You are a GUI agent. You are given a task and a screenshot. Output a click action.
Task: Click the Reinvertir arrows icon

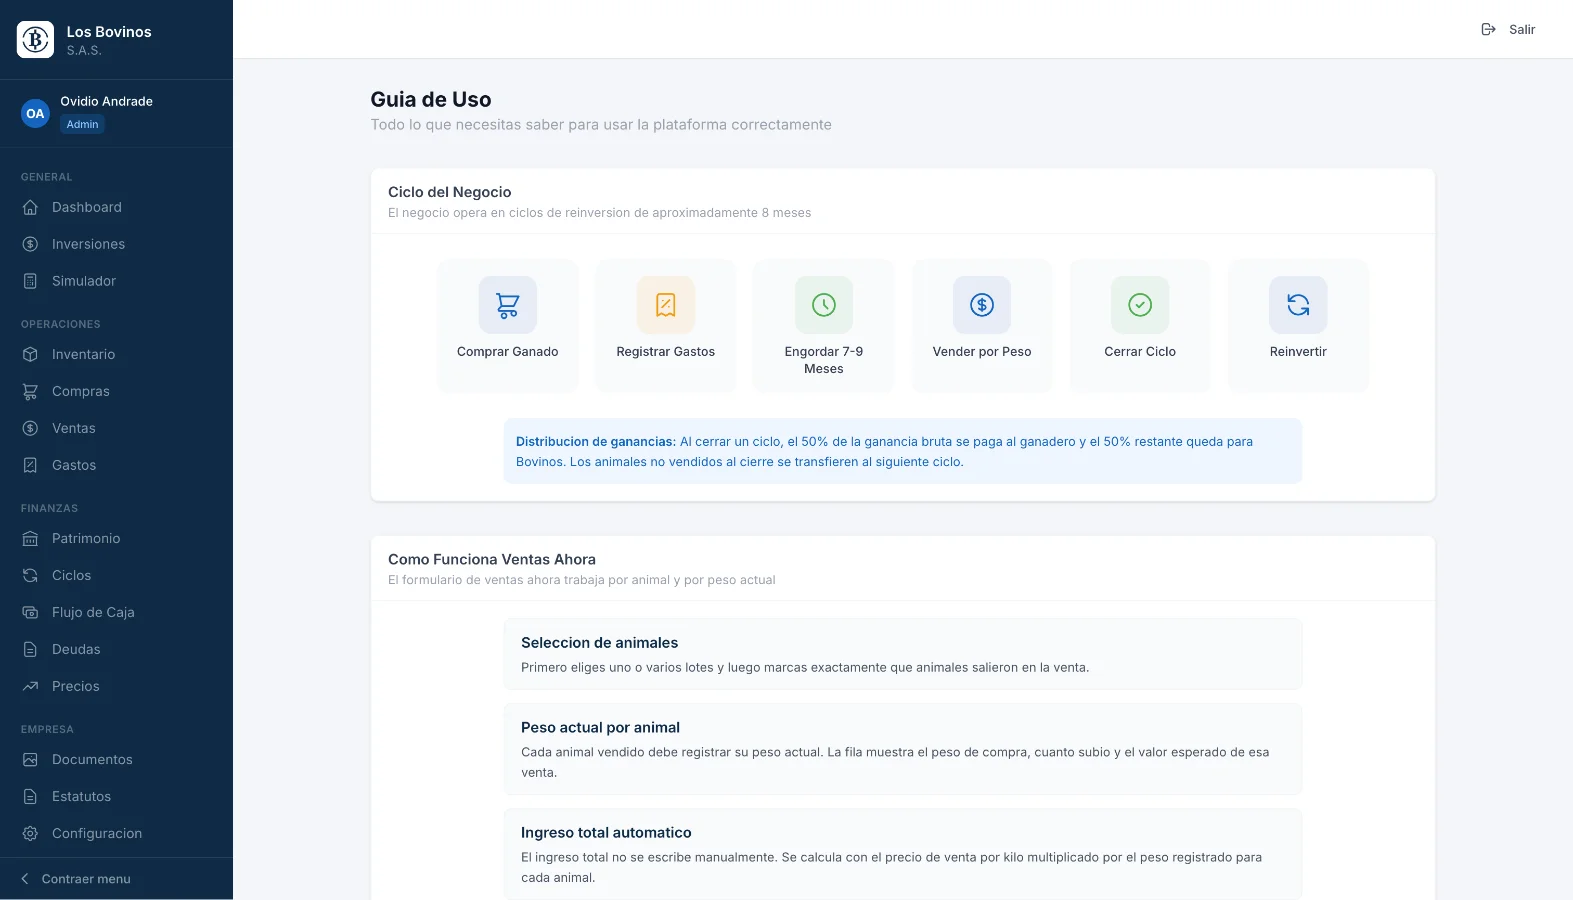1298,305
